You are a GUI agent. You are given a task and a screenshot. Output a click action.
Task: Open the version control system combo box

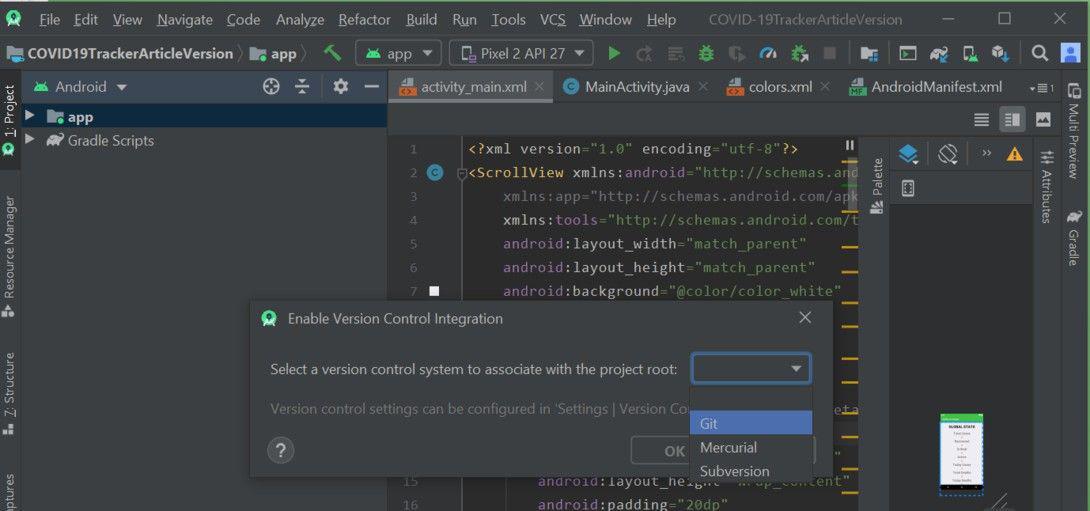[751, 368]
